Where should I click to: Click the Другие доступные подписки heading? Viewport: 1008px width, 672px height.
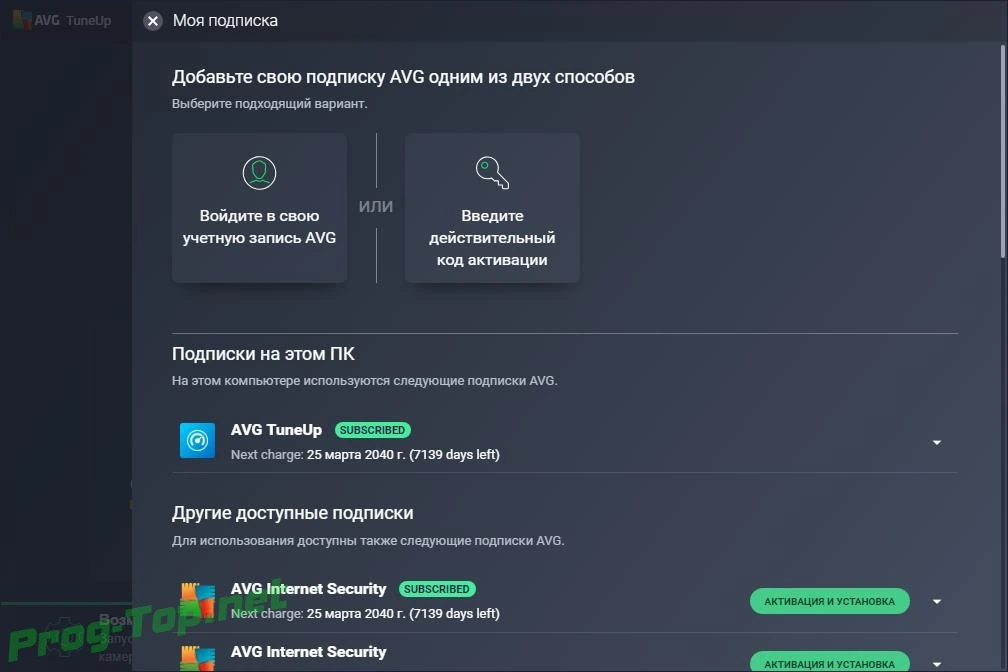[x=292, y=513]
